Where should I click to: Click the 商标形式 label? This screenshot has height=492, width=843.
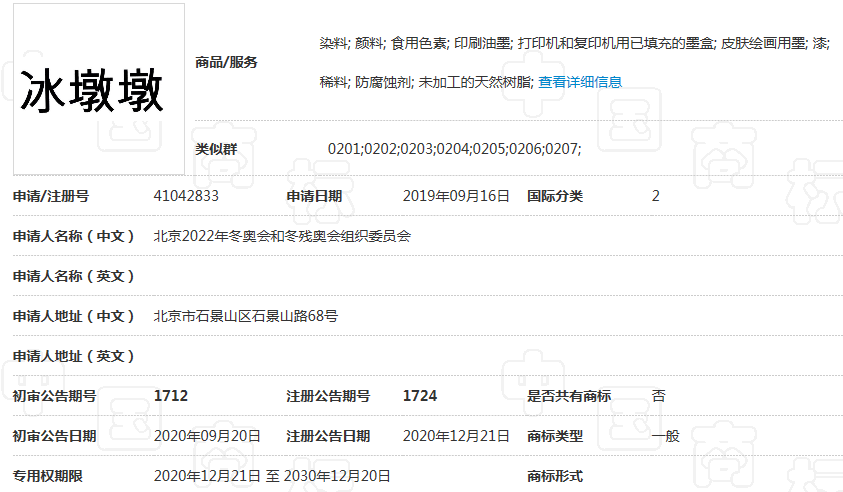pyautogui.click(x=555, y=476)
